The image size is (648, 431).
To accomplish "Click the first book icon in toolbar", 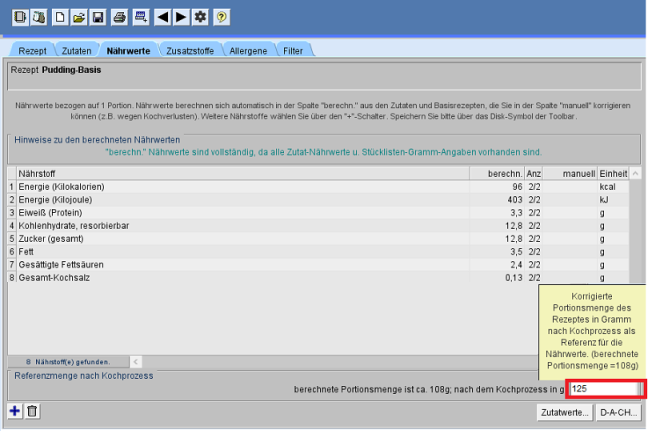I will click(x=20, y=17).
